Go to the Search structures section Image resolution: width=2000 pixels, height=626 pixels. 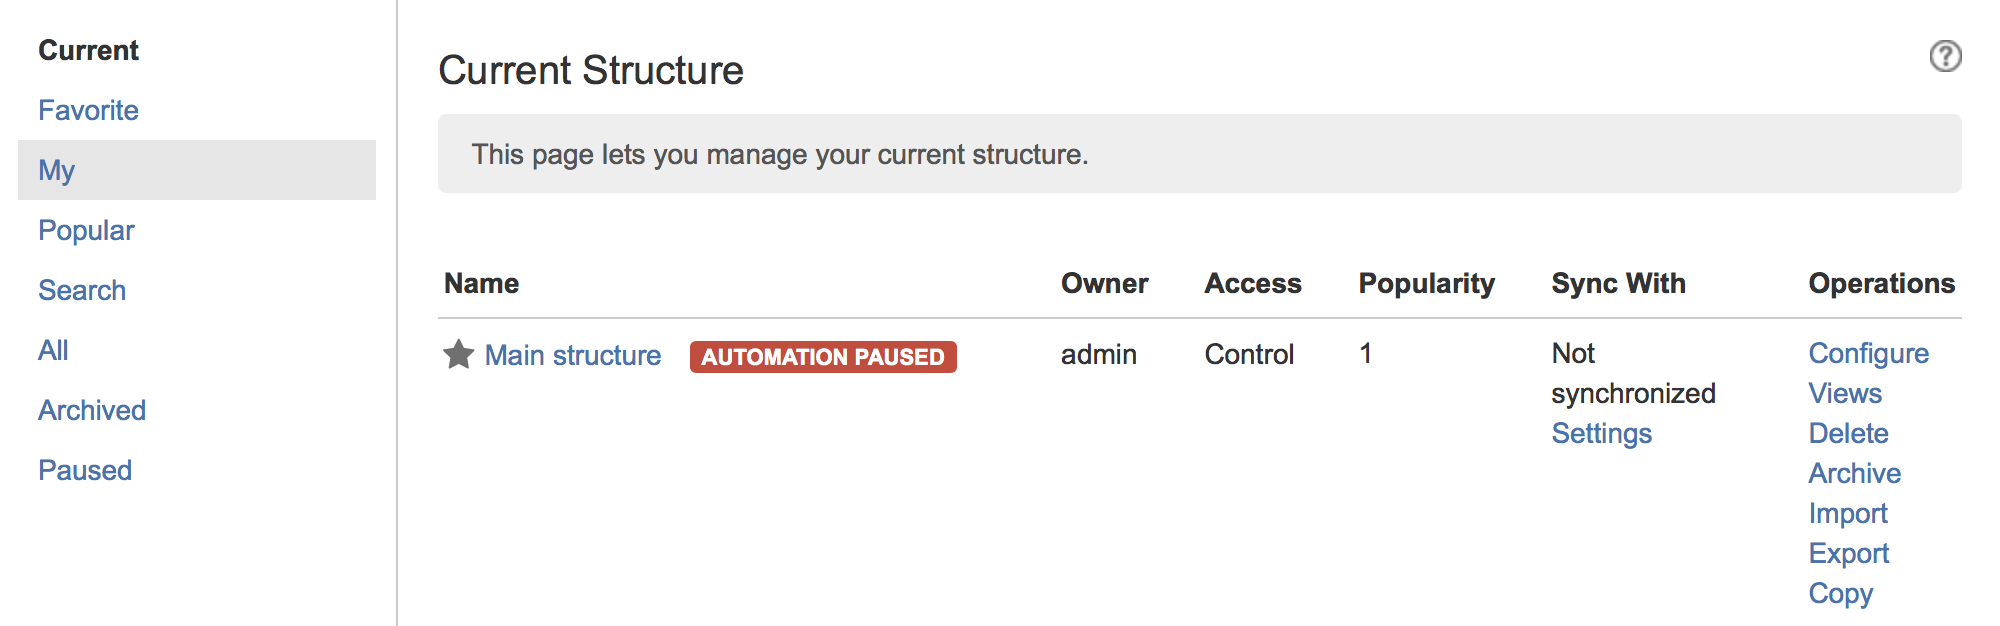(x=81, y=290)
